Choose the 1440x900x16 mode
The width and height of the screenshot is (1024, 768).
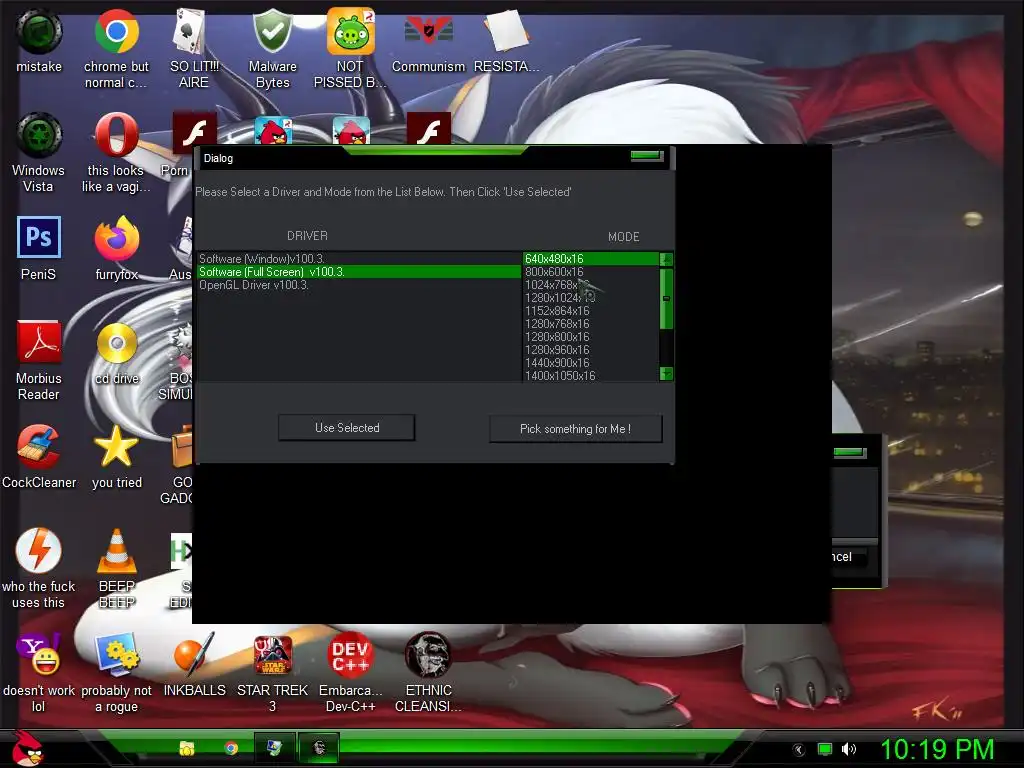[590, 363]
